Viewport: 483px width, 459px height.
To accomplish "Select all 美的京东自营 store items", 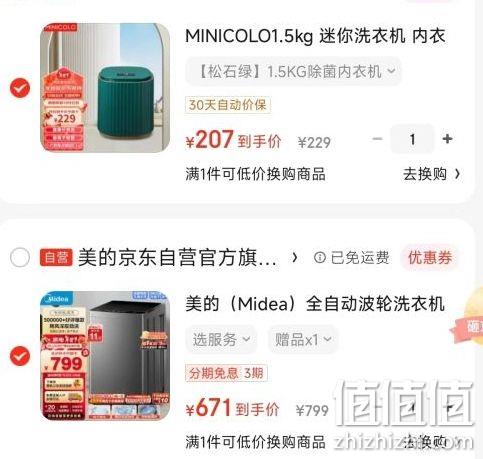I will click(x=20, y=257).
